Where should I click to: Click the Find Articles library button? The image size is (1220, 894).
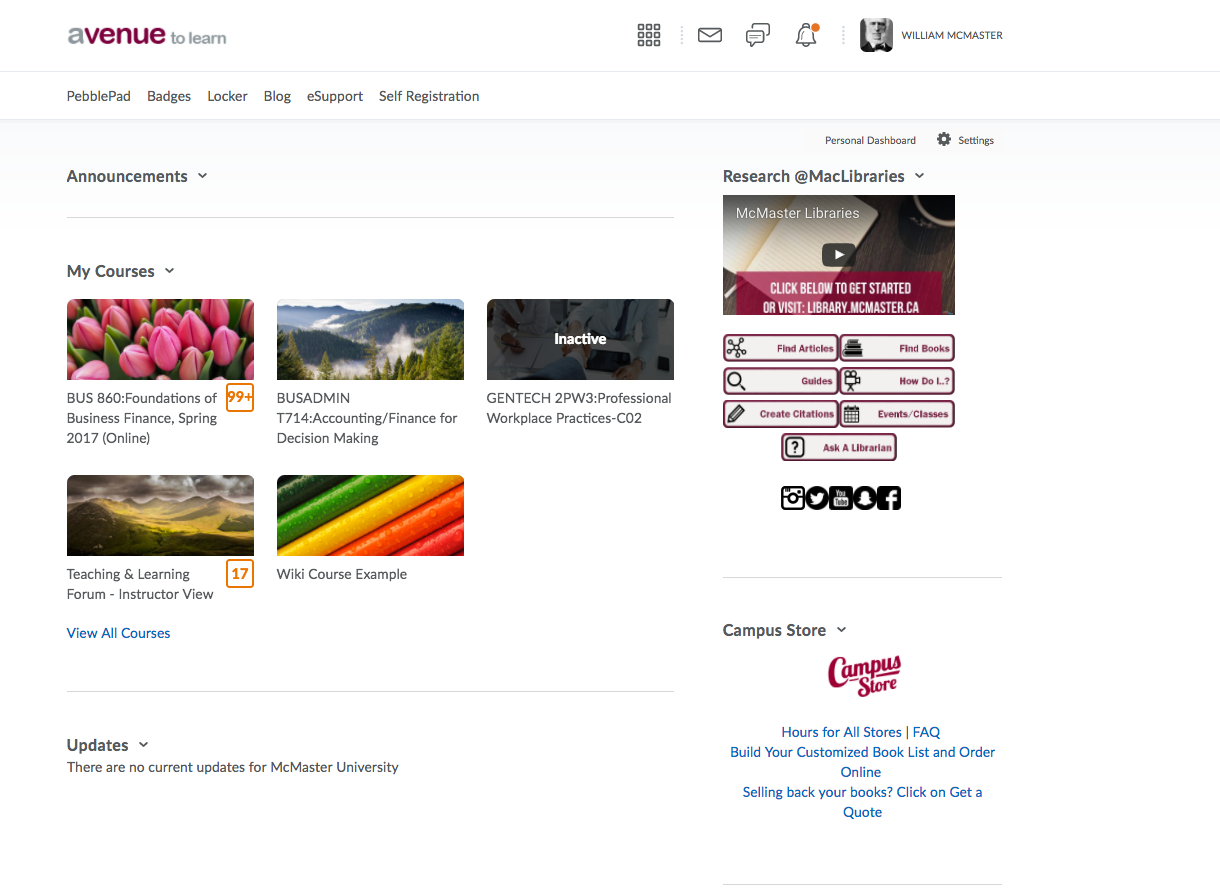point(781,348)
